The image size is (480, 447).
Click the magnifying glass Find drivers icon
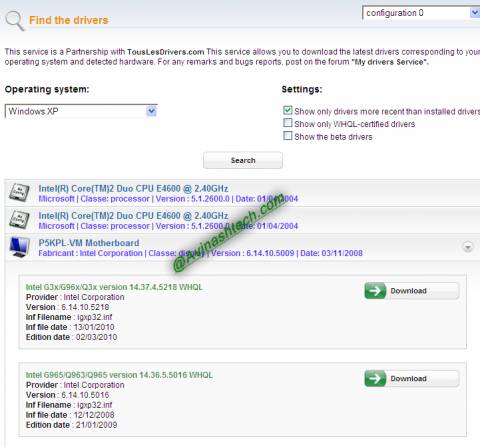[x=15, y=21]
